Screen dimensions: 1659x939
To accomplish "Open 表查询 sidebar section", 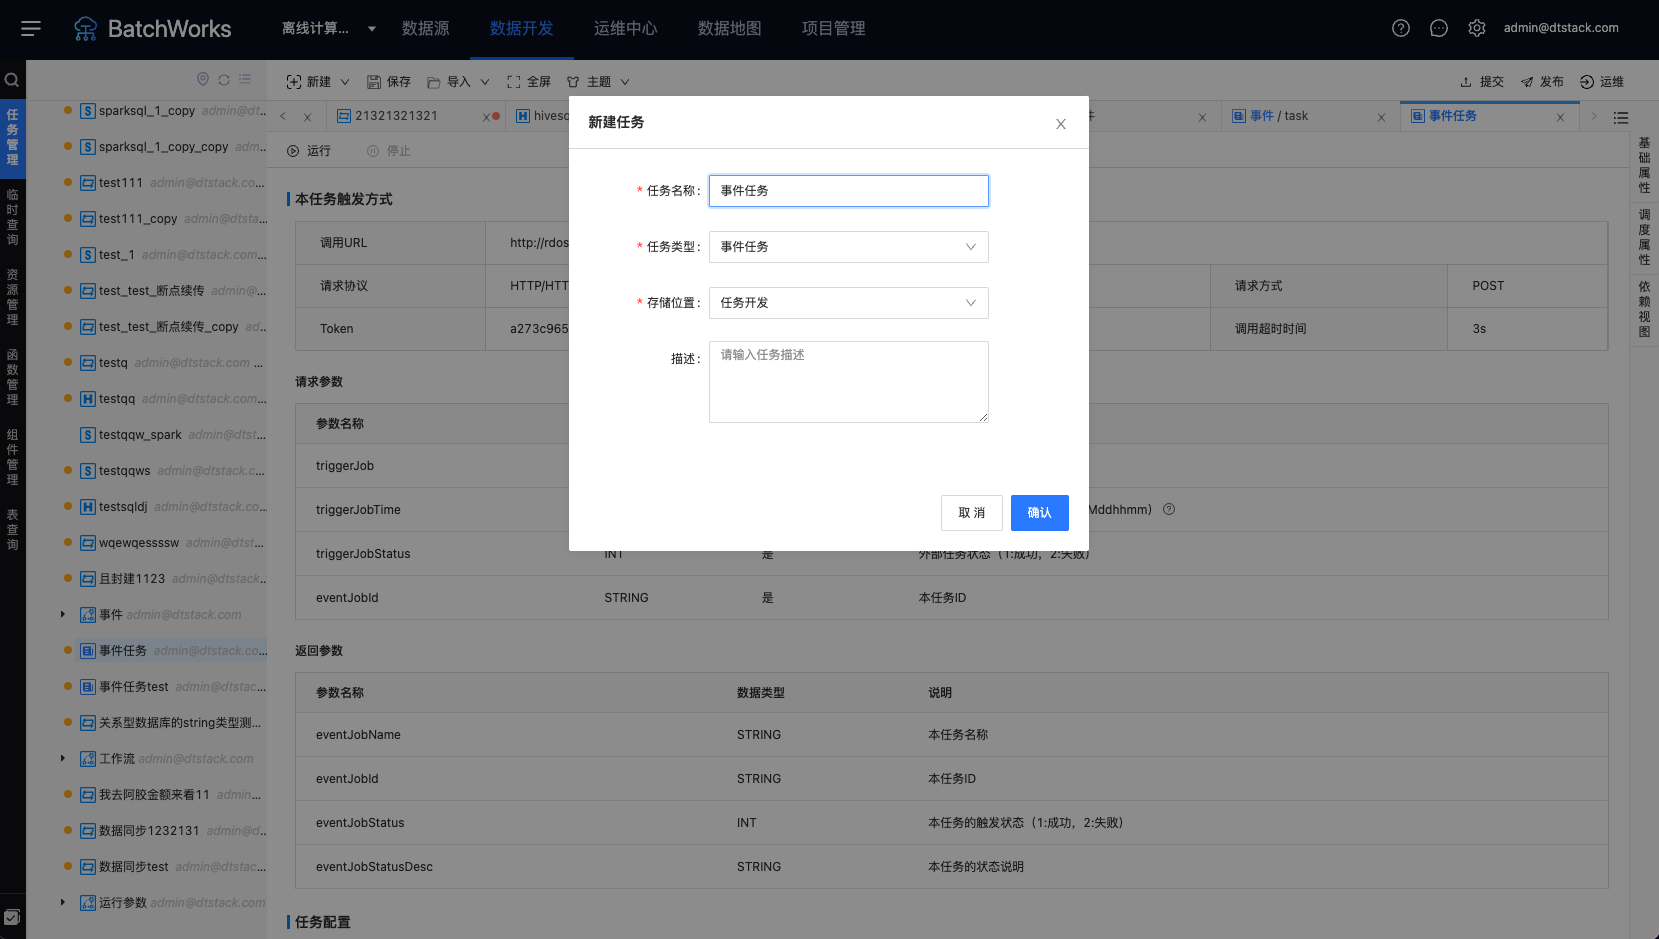I will (x=12, y=529).
